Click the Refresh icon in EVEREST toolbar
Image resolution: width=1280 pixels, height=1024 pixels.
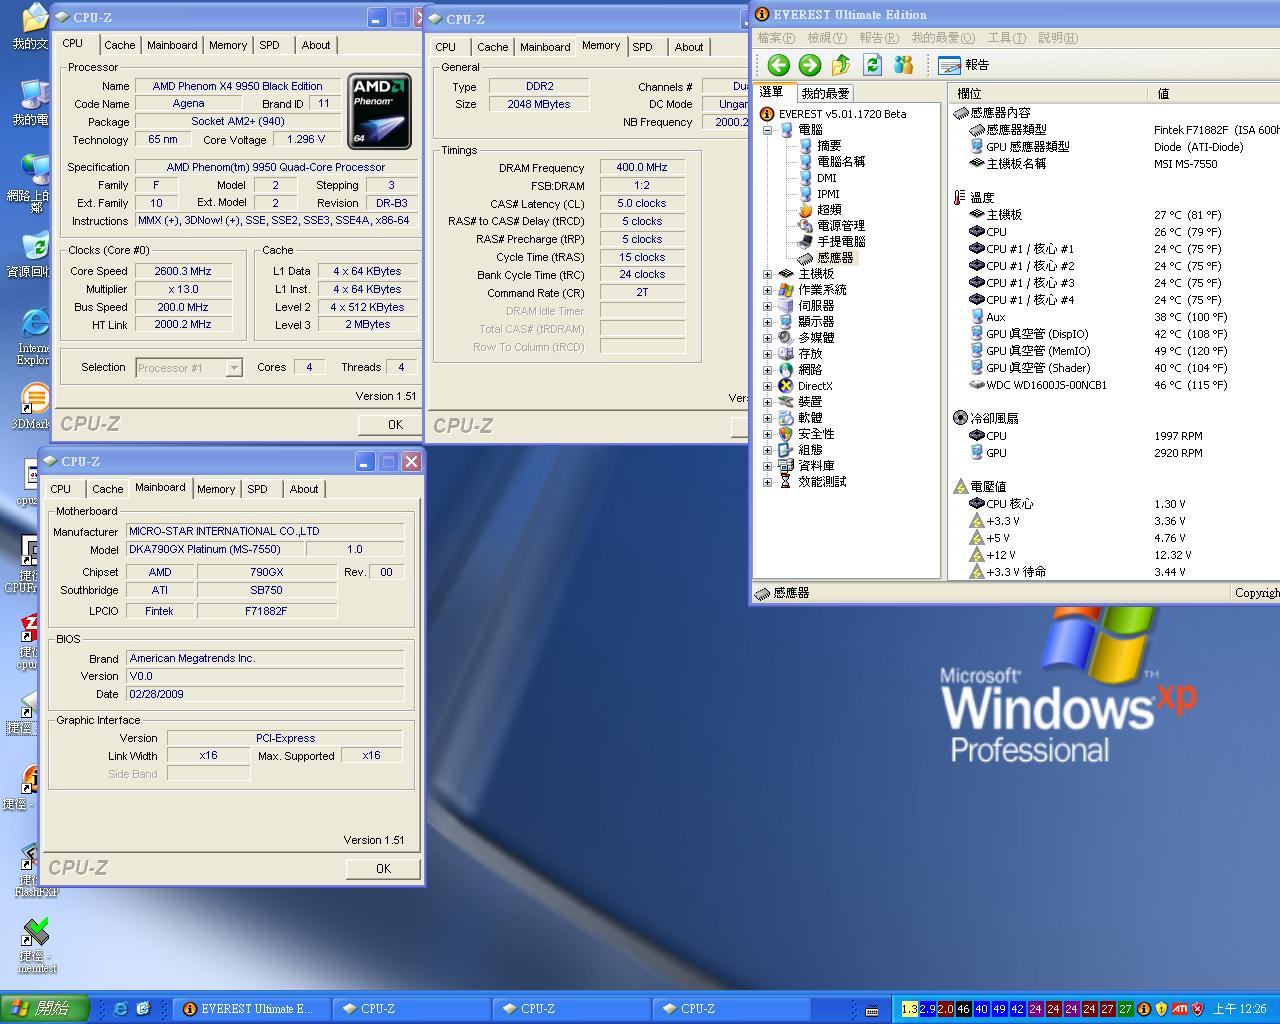pyautogui.click(x=873, y=65)
